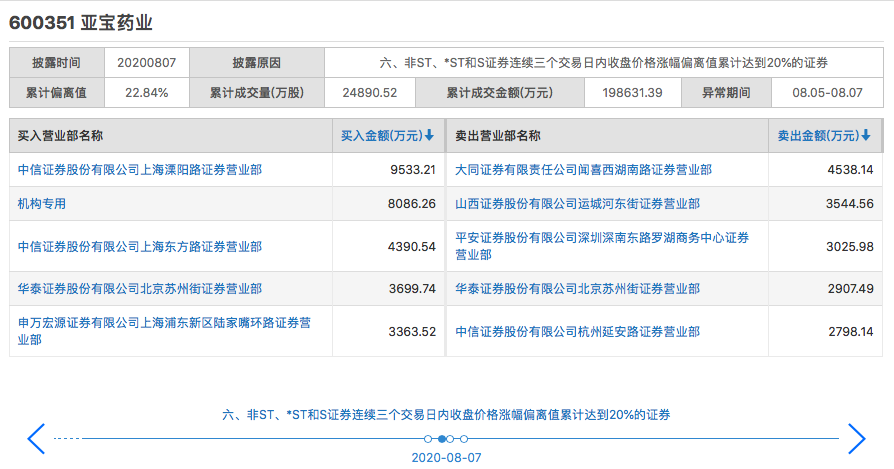This screenshot has height=469, width=894.
Task: Click the buy amount 8086.26
Action: pyautogui.click(x=412, y=203)
